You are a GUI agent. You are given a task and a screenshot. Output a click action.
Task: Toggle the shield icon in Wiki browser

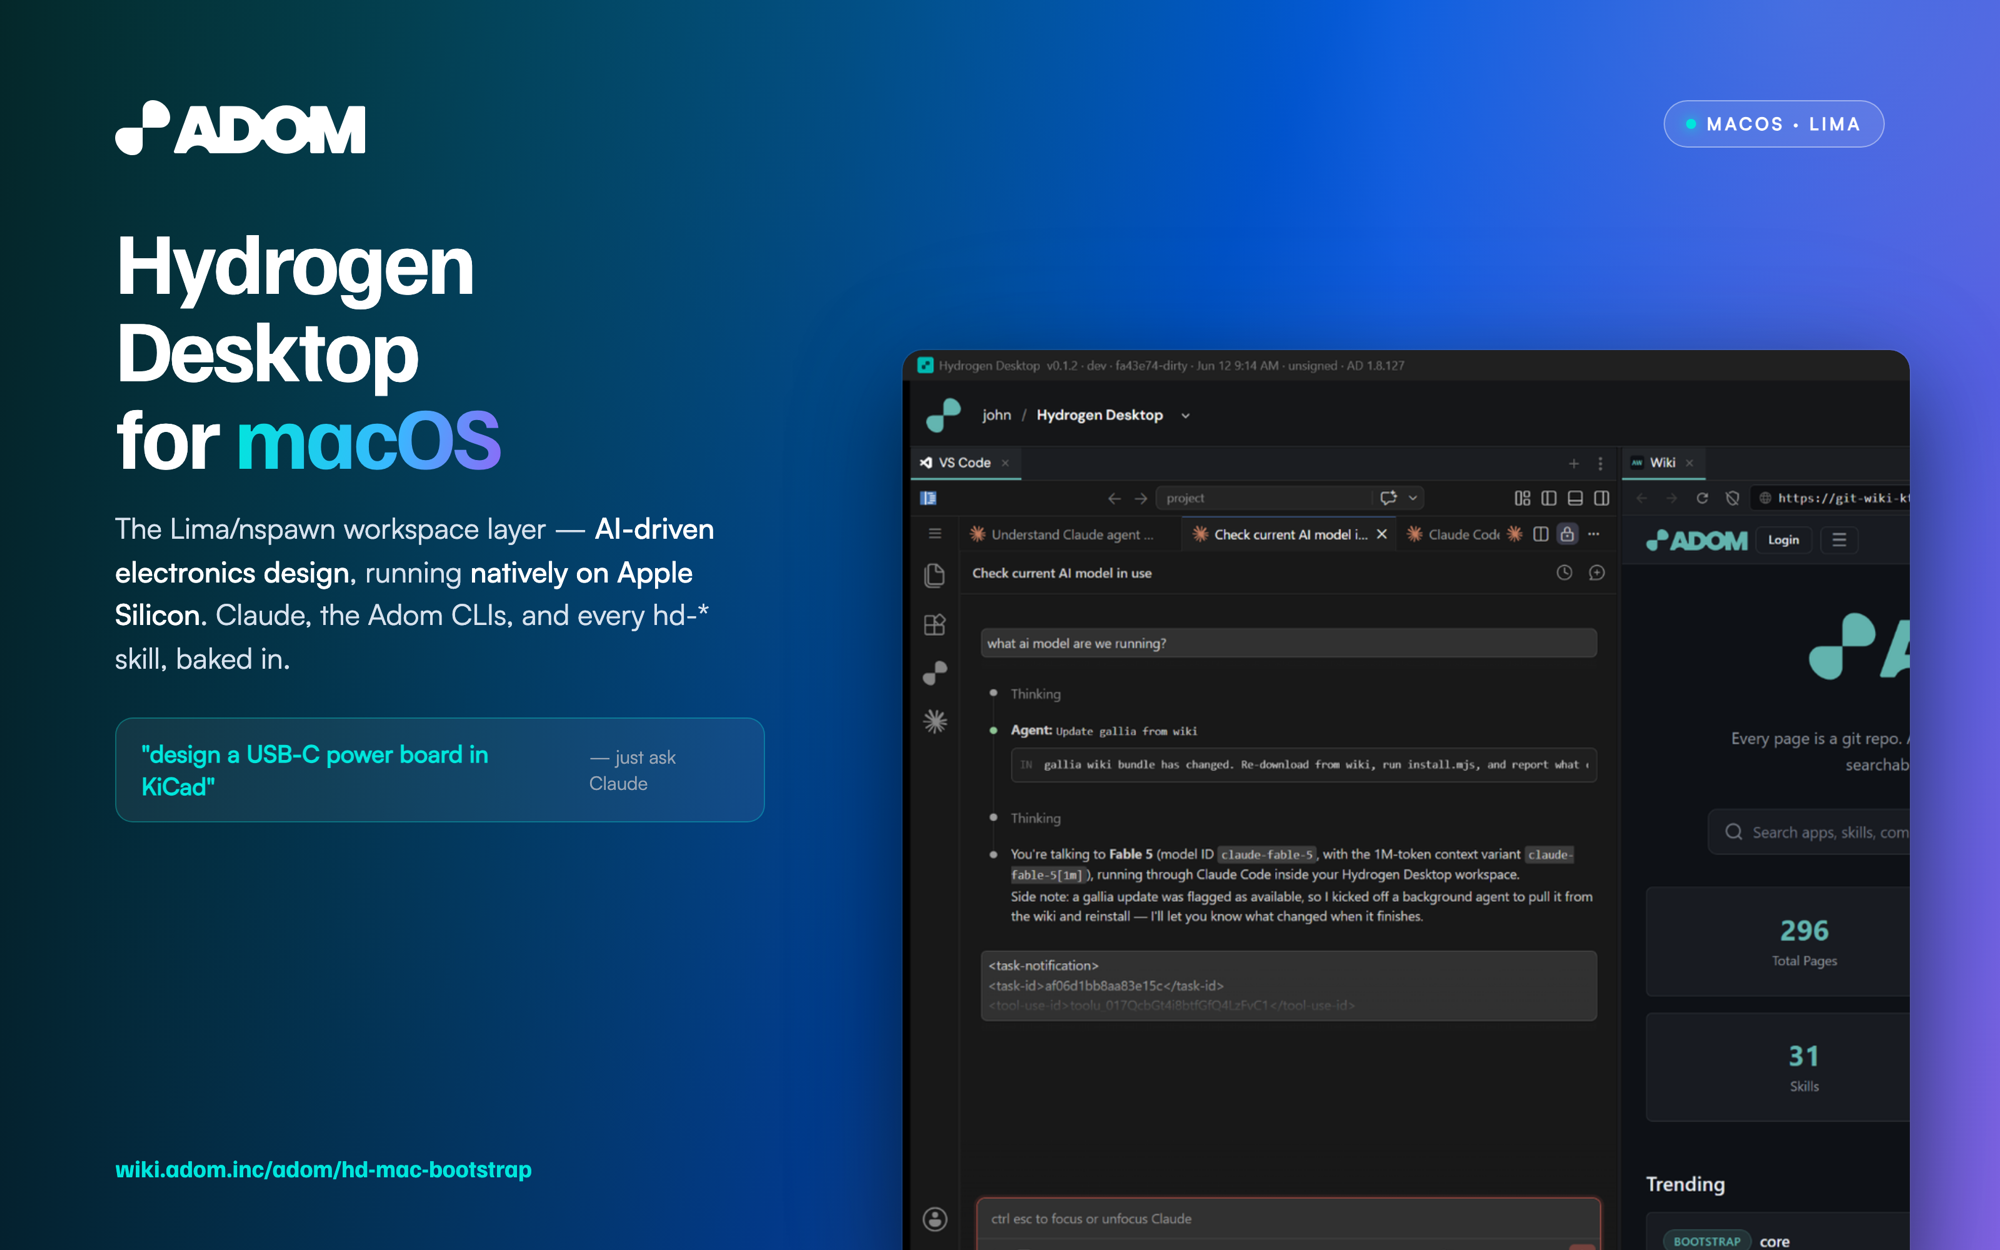coord(1732,498)
